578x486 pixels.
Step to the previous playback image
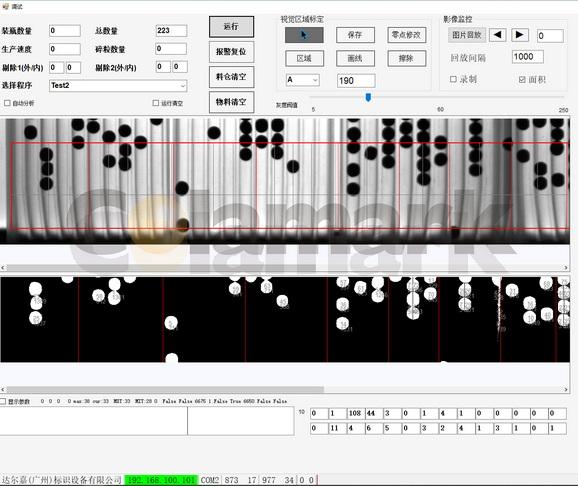click(x=497, y=35)
